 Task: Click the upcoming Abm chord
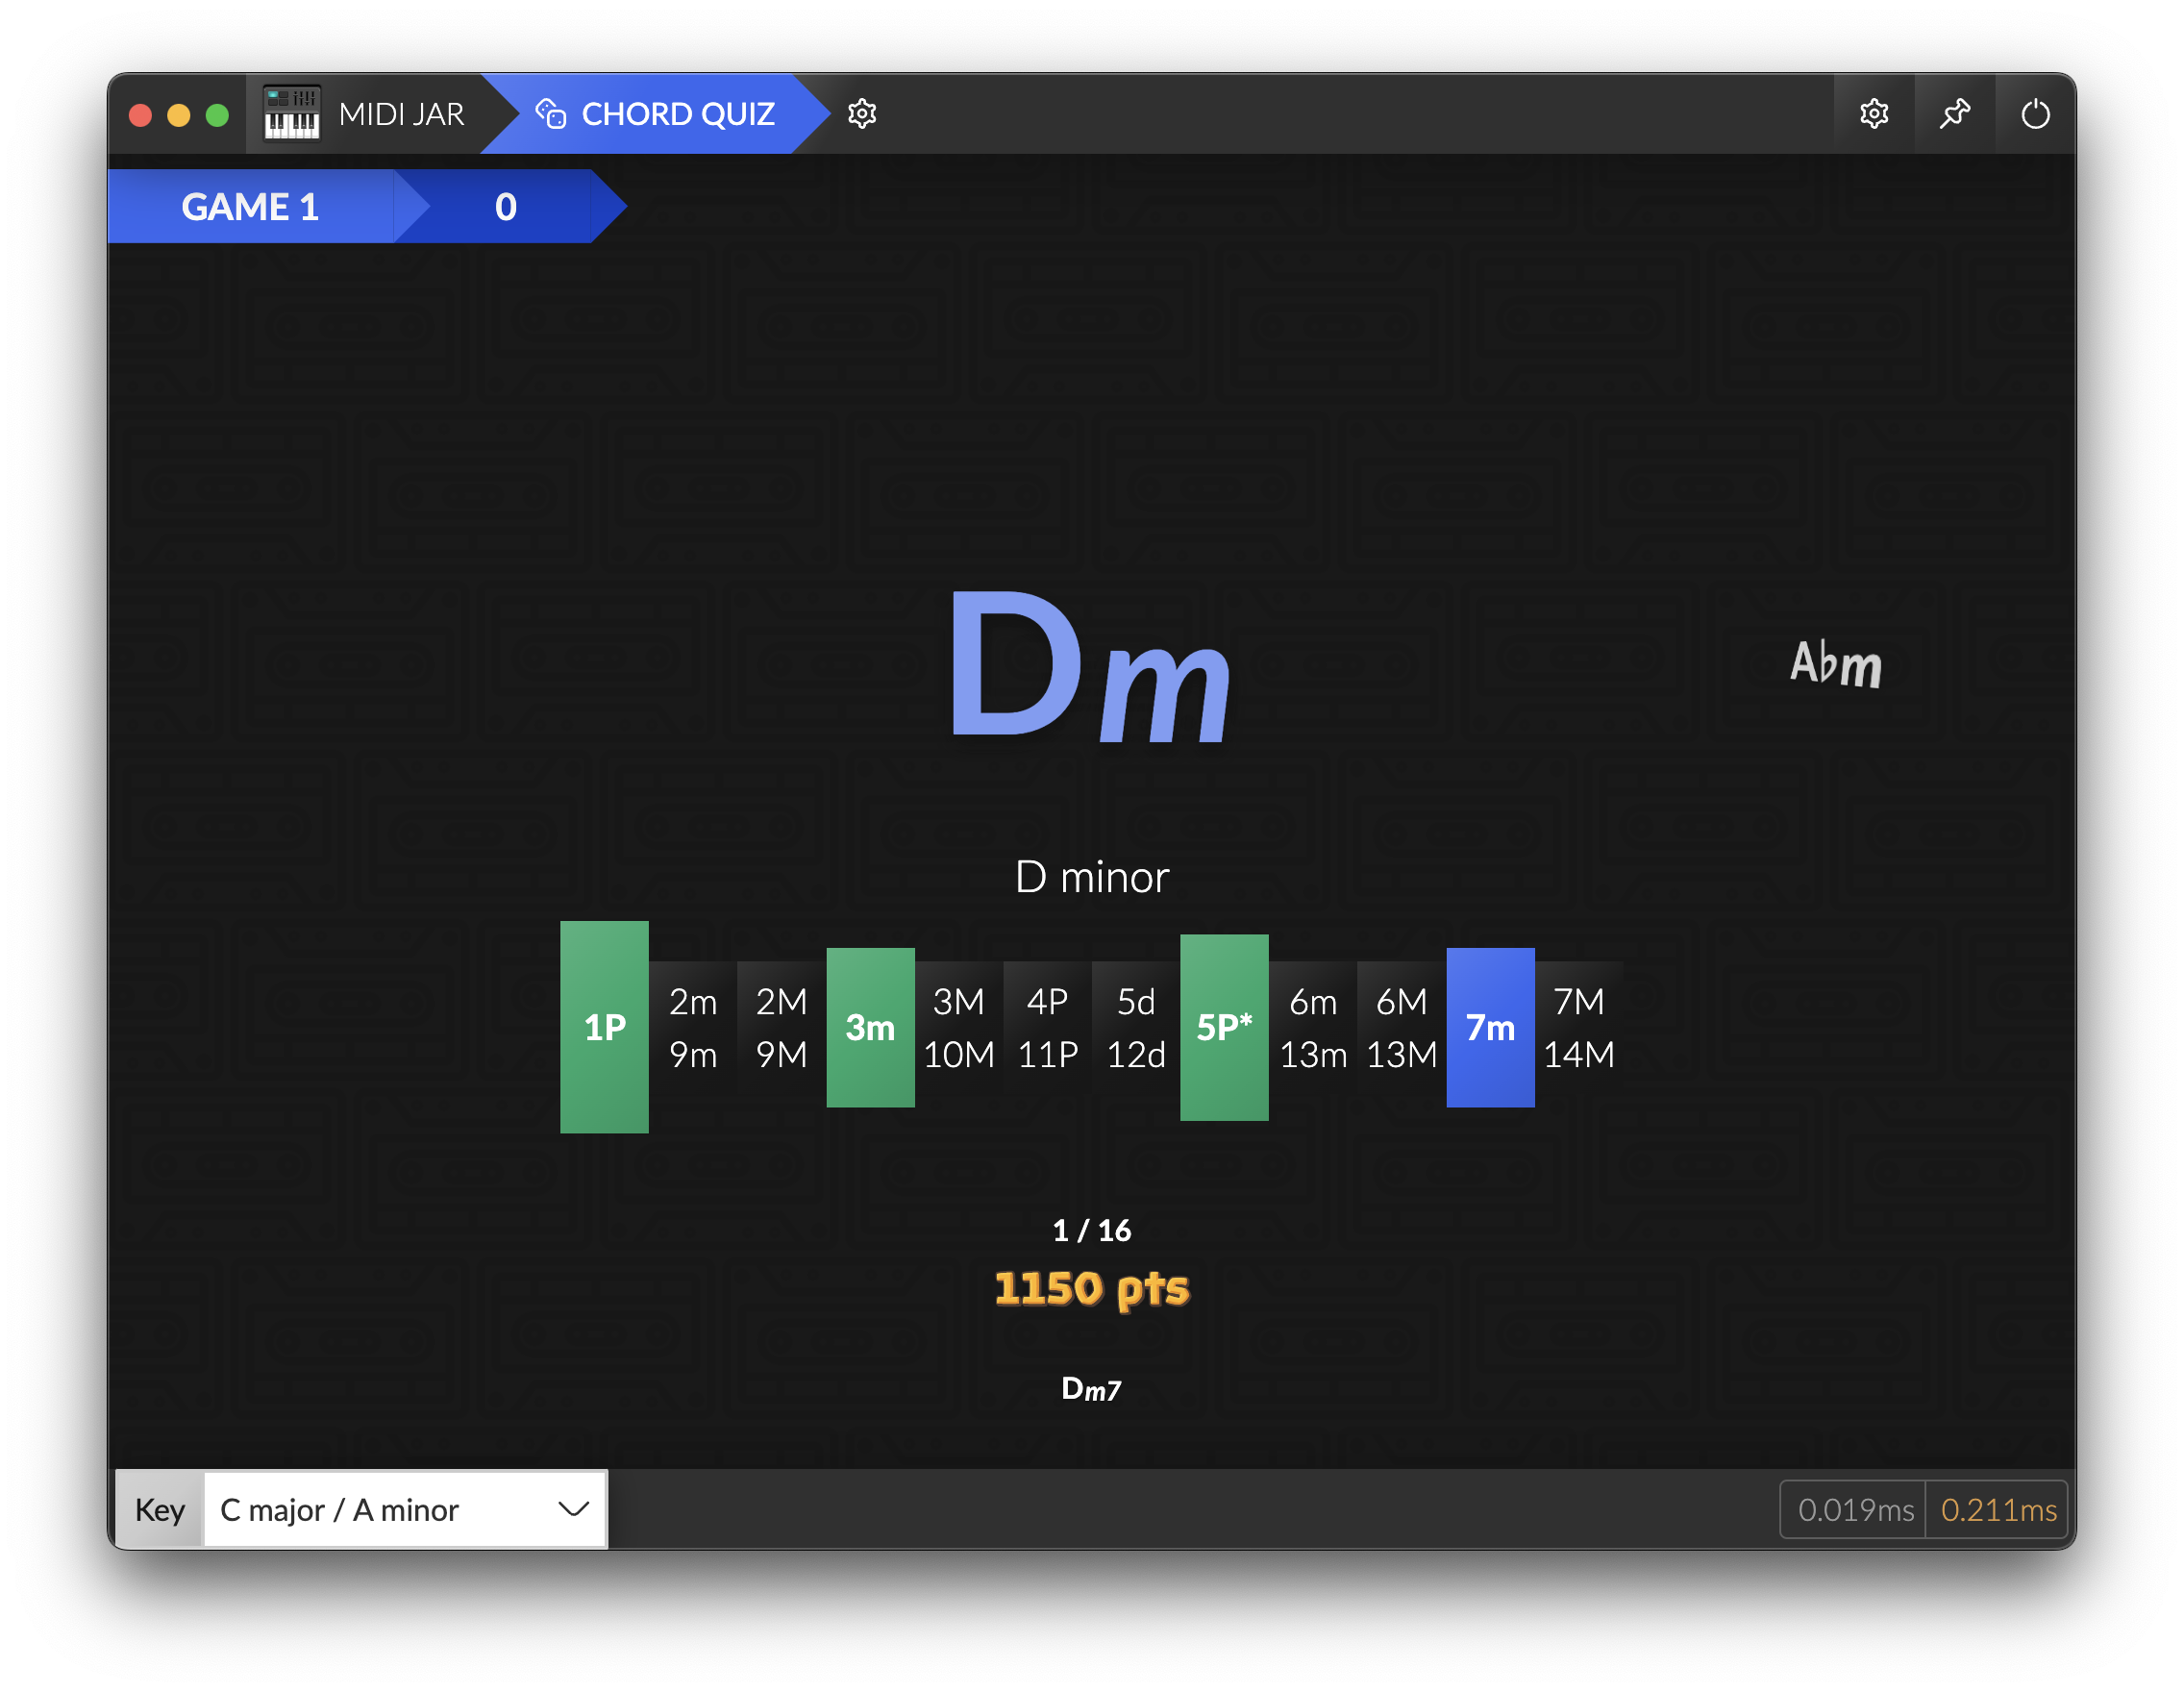[x=1835, y=664]
